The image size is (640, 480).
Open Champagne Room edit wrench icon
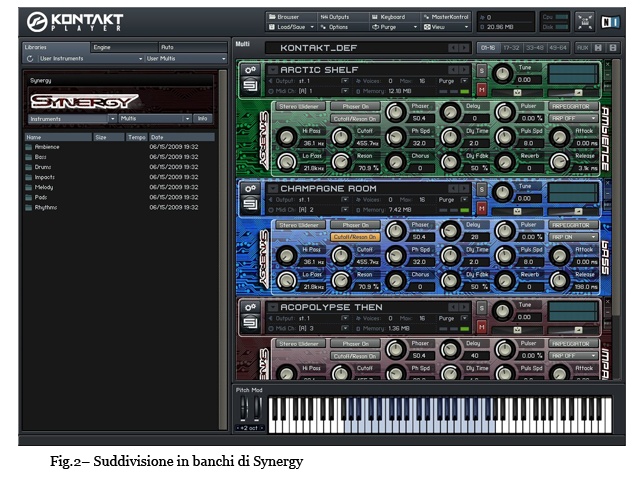[x=250, y=189]
